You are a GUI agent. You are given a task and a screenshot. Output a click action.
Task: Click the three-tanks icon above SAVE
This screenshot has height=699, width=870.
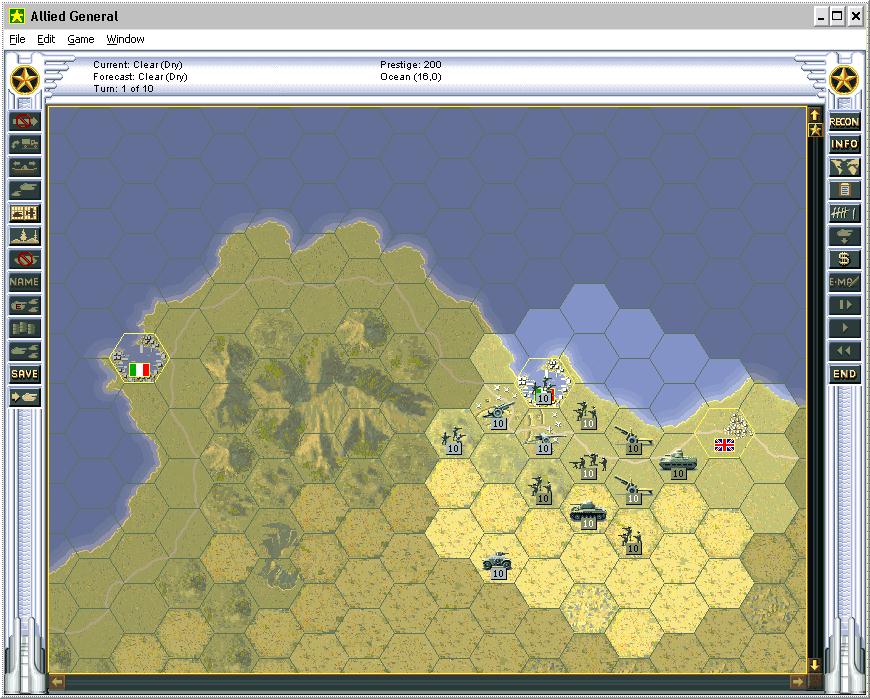25,351
